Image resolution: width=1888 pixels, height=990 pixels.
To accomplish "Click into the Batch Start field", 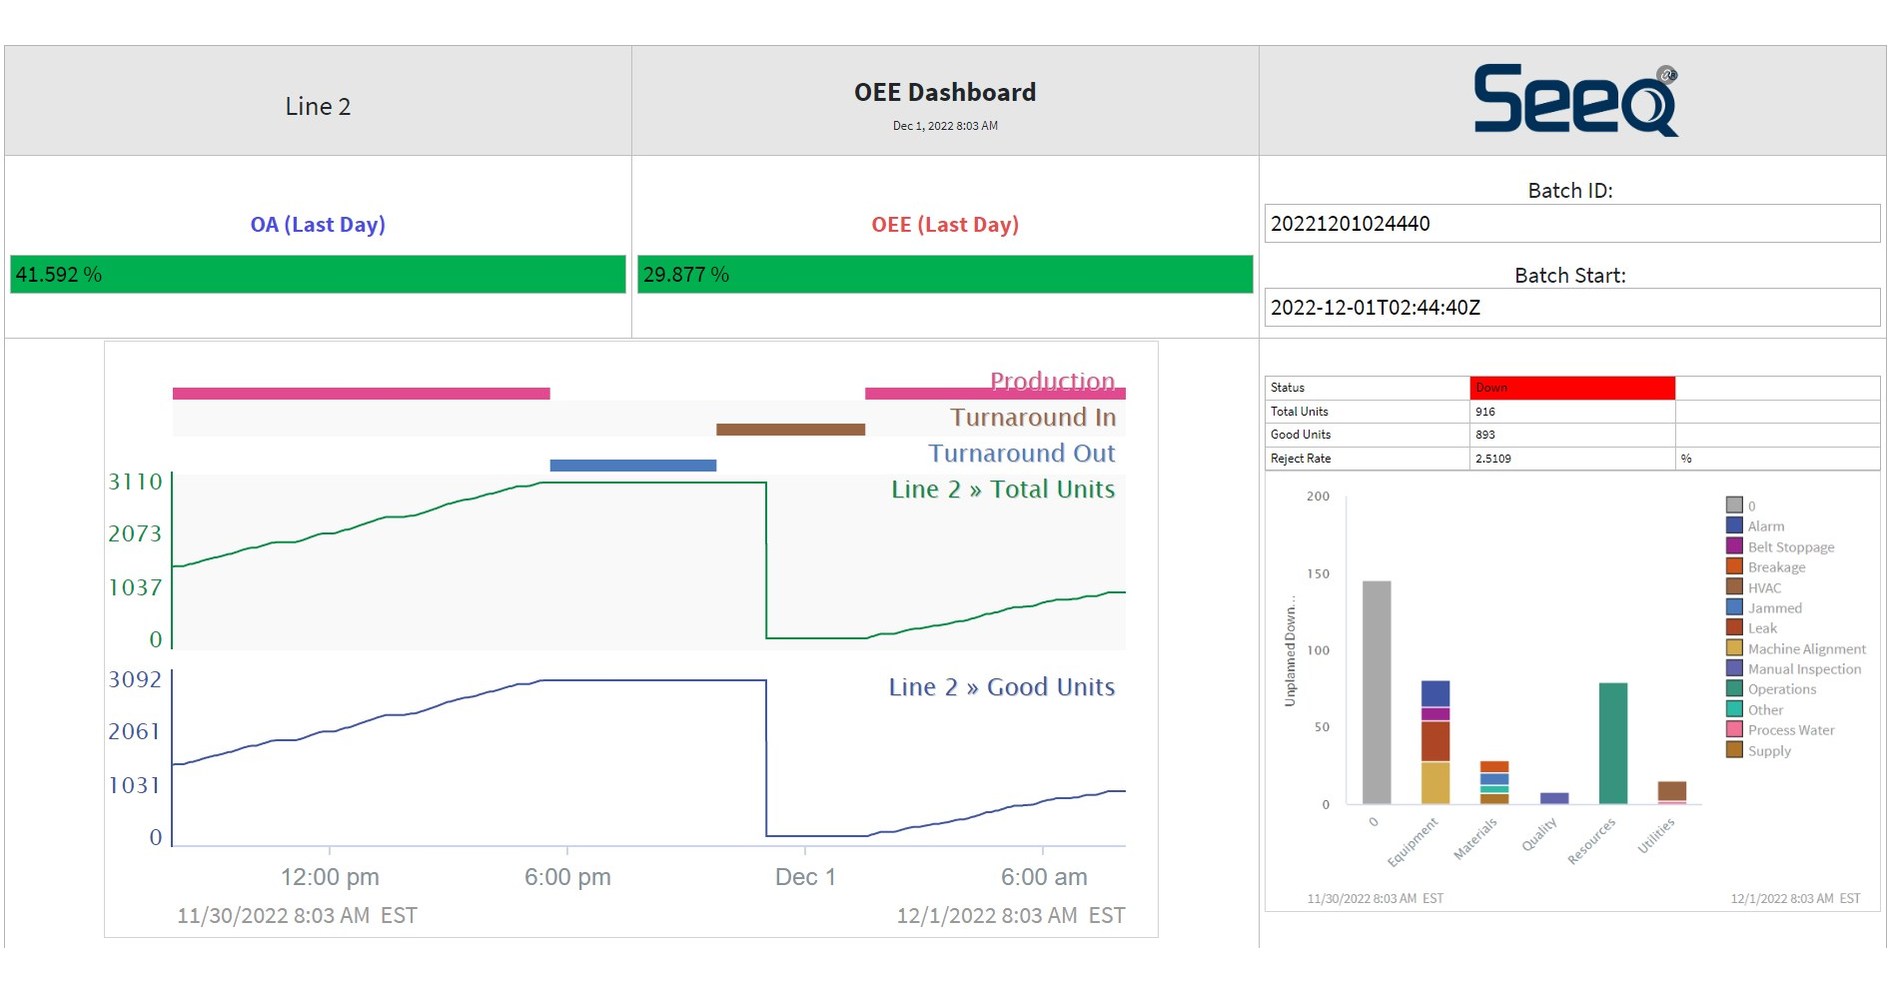I will point(1571,308).
